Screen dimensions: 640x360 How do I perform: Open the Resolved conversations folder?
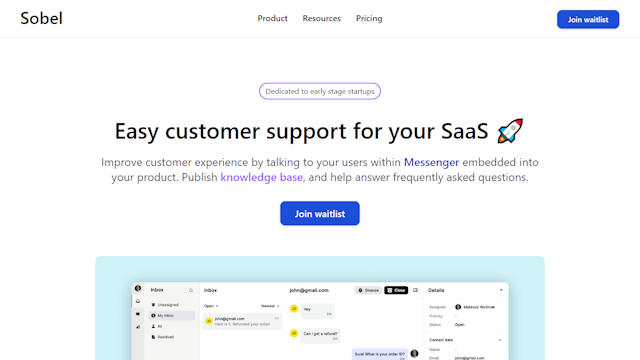[x=163, y=337]
